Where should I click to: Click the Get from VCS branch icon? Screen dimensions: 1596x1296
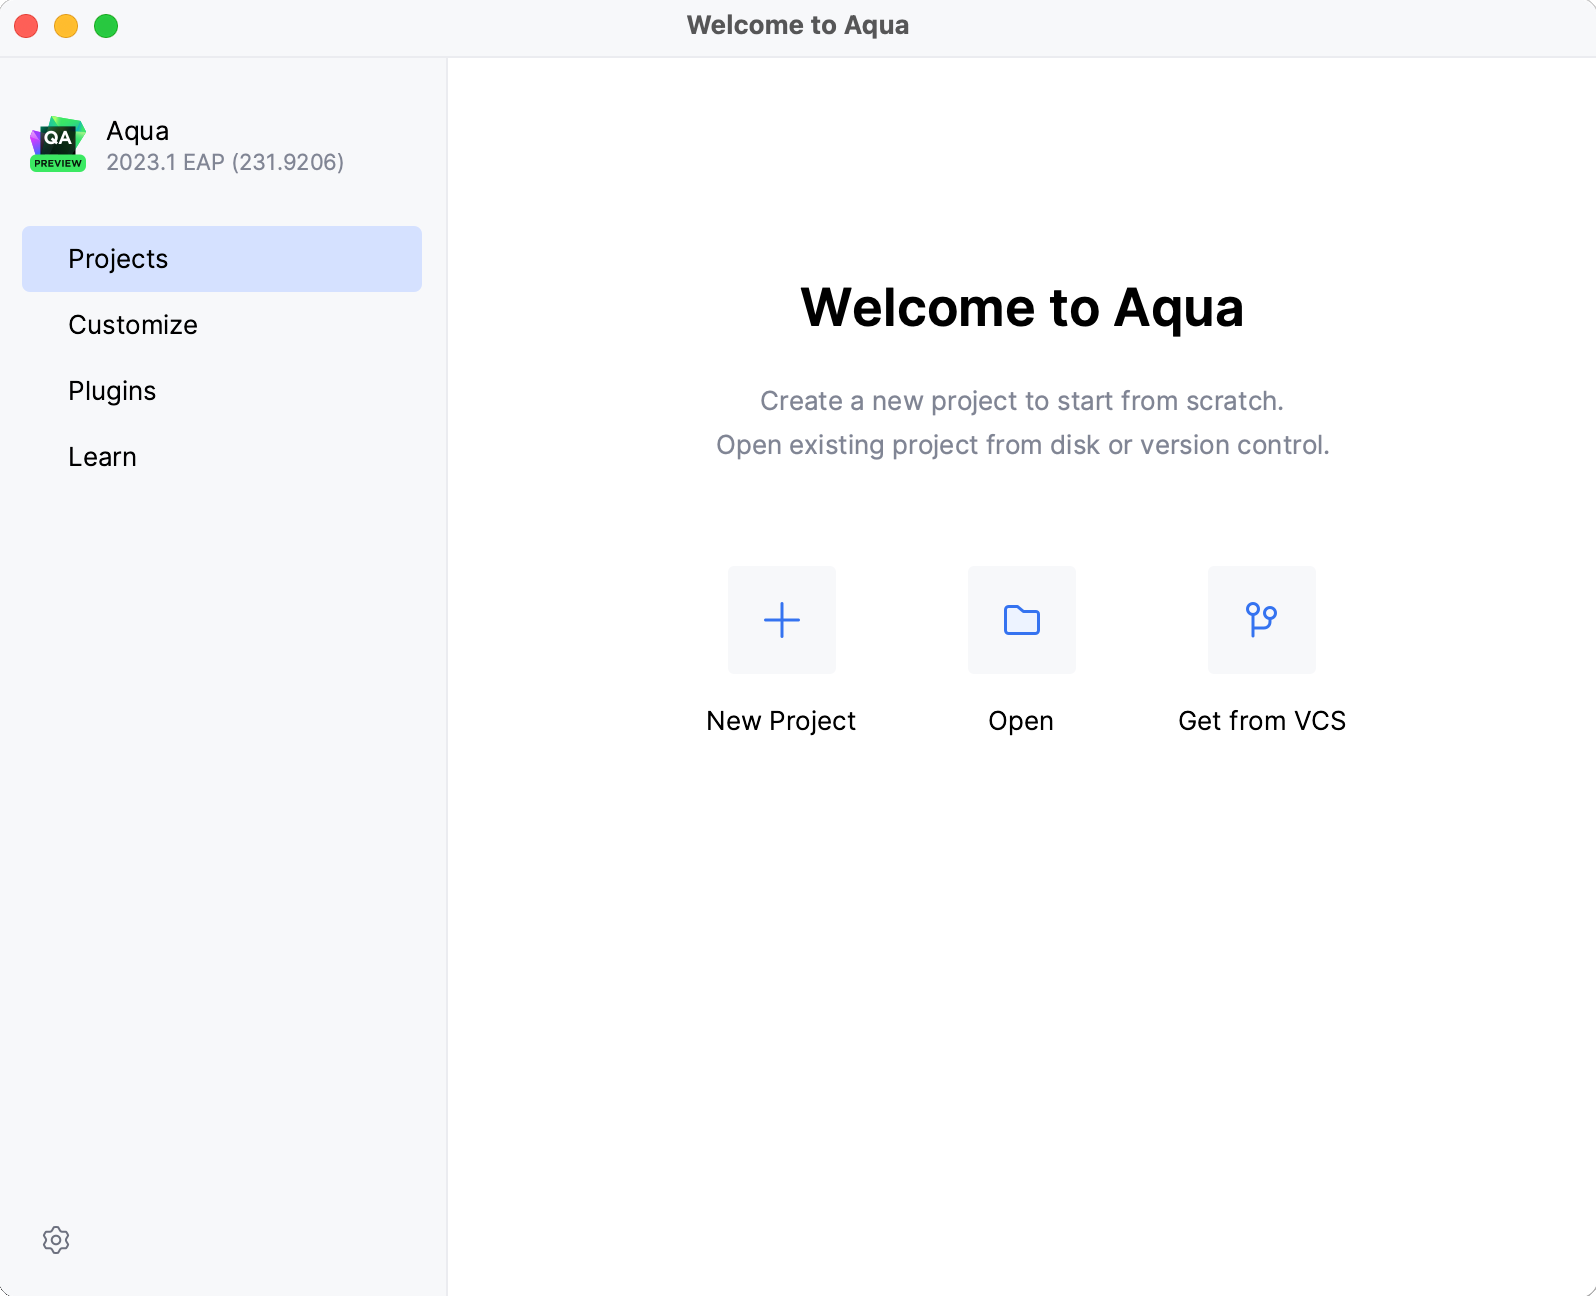click(1261, 620)
